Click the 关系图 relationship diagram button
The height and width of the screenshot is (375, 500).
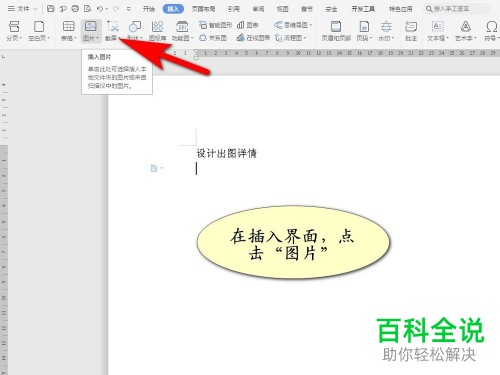(213, 38)
